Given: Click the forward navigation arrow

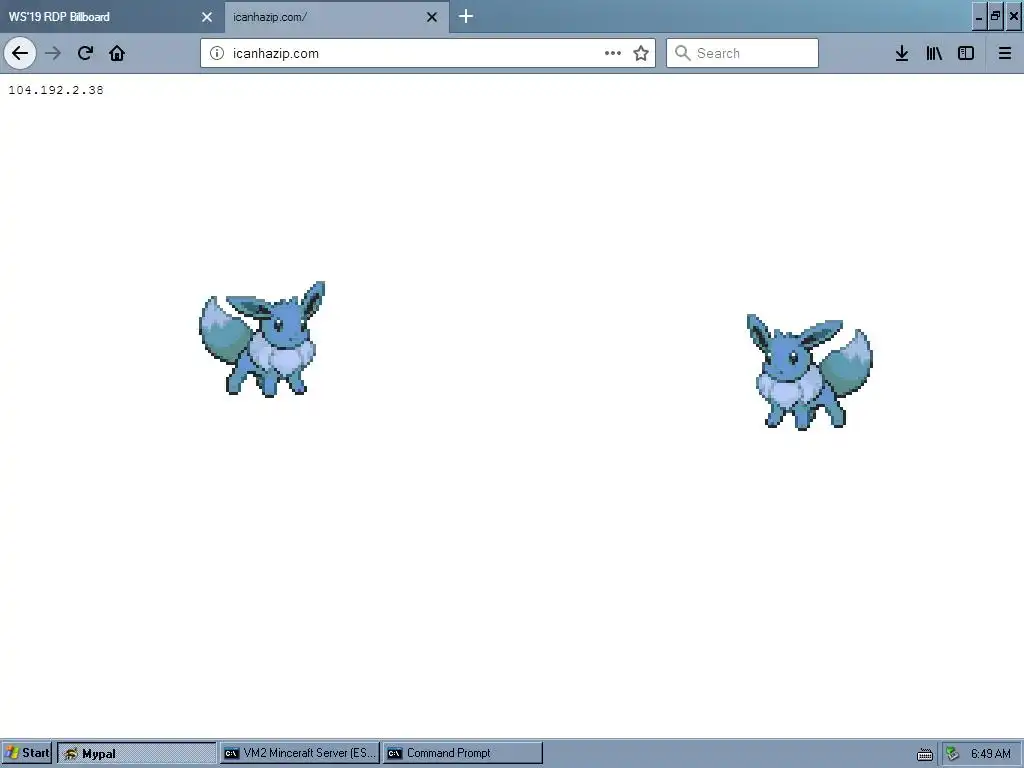Looking at the screenshot, I should point(53,53).
